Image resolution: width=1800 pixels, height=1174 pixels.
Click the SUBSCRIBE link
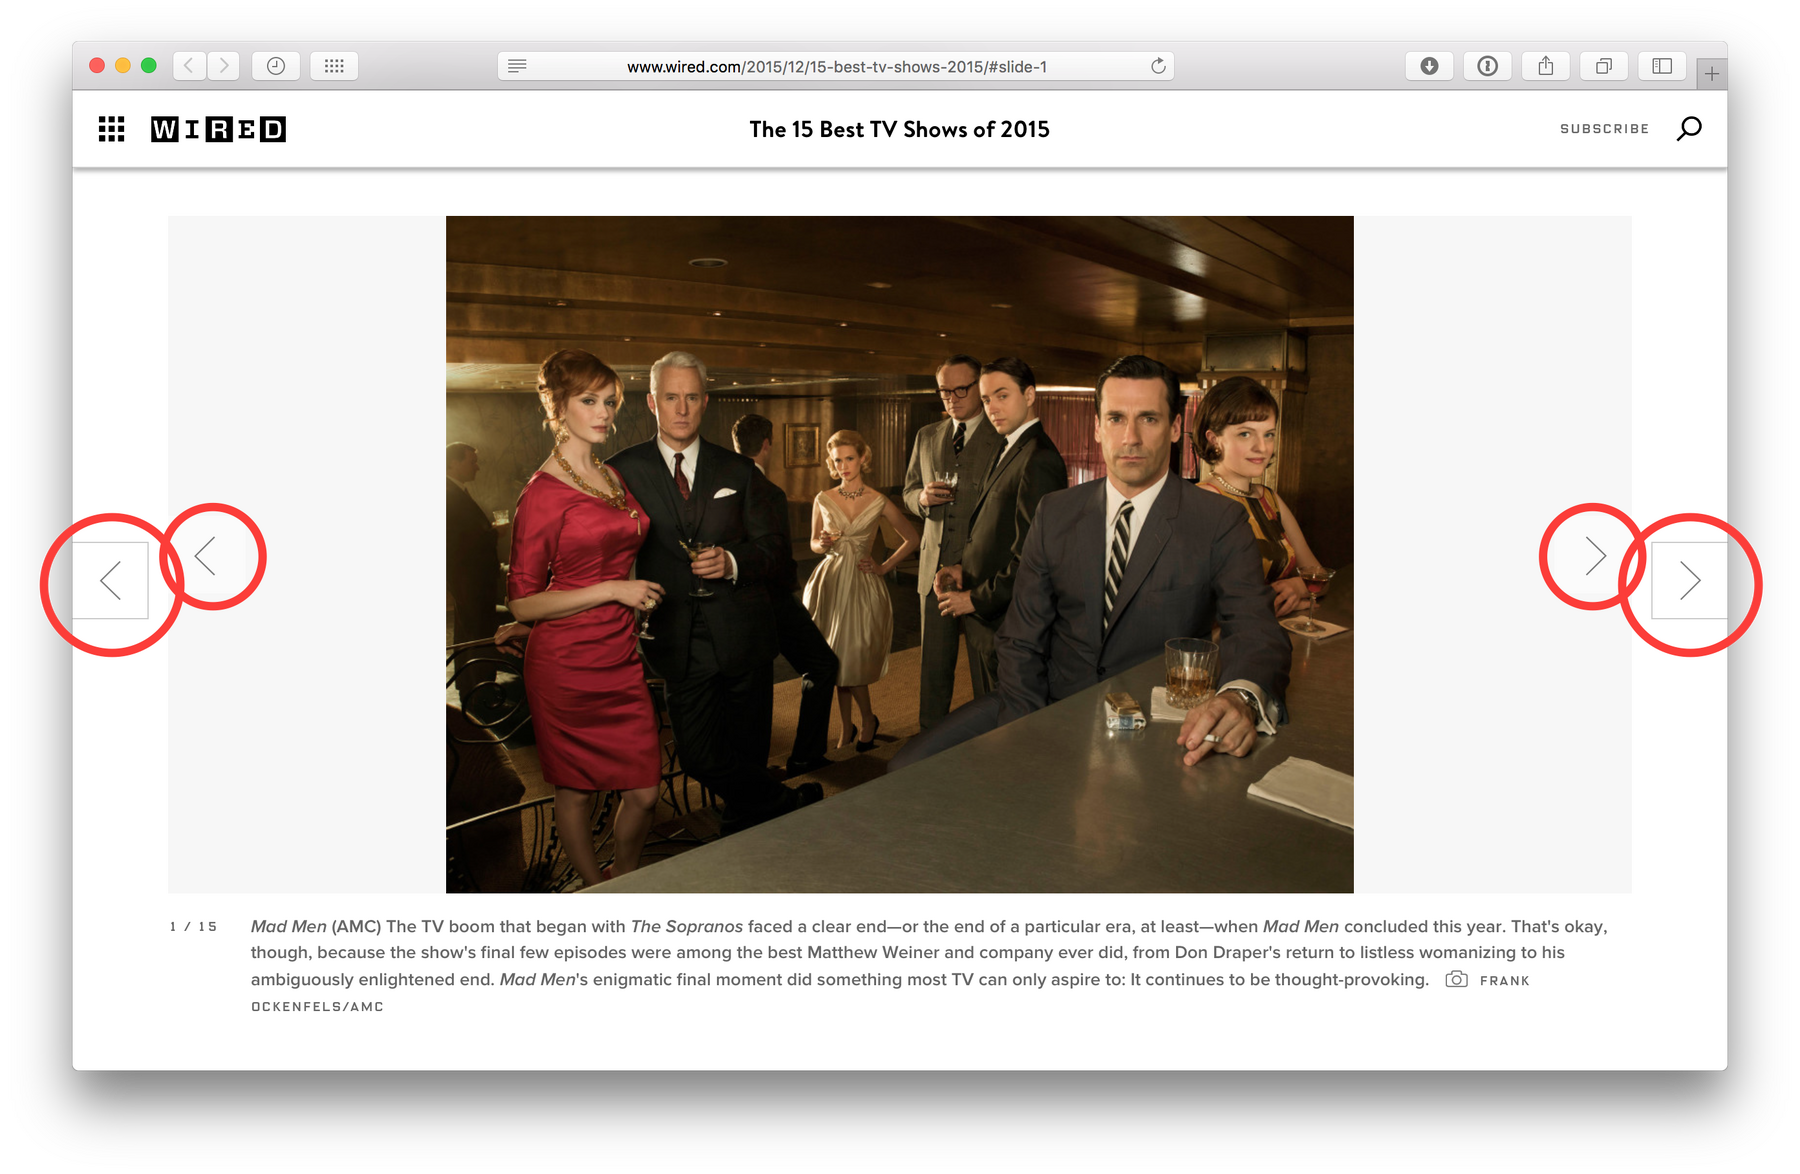click(x=1604, y=129)
